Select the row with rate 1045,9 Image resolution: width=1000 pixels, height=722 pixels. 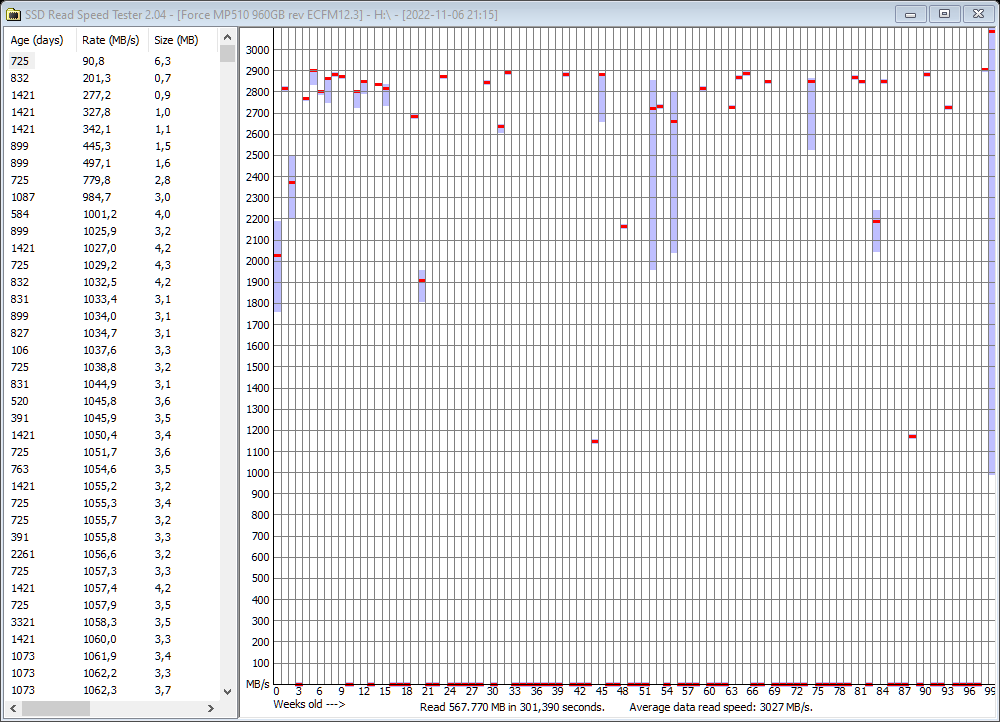click(x=112, y=418)
